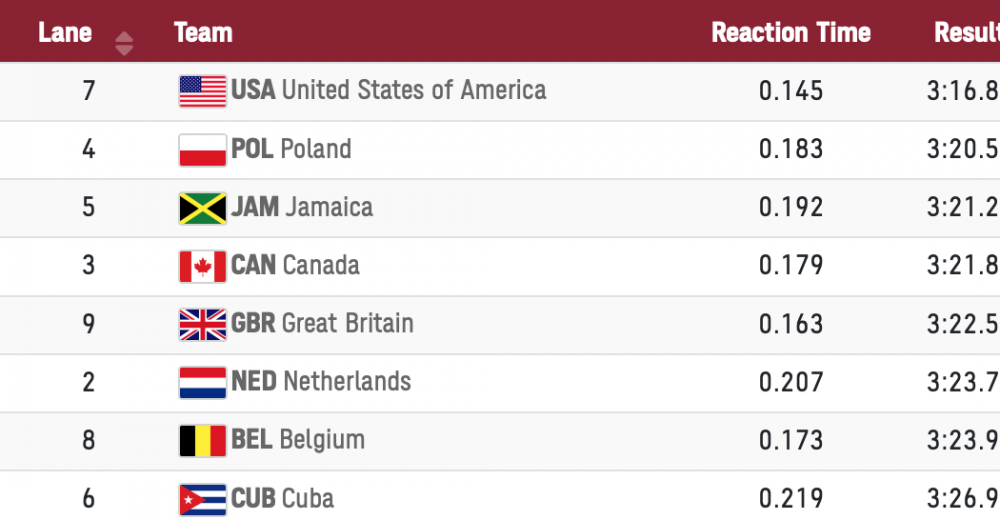Click the Netherlands flag icon
1000x520 pixels.
pyautogui.click(x=202, y=382)
